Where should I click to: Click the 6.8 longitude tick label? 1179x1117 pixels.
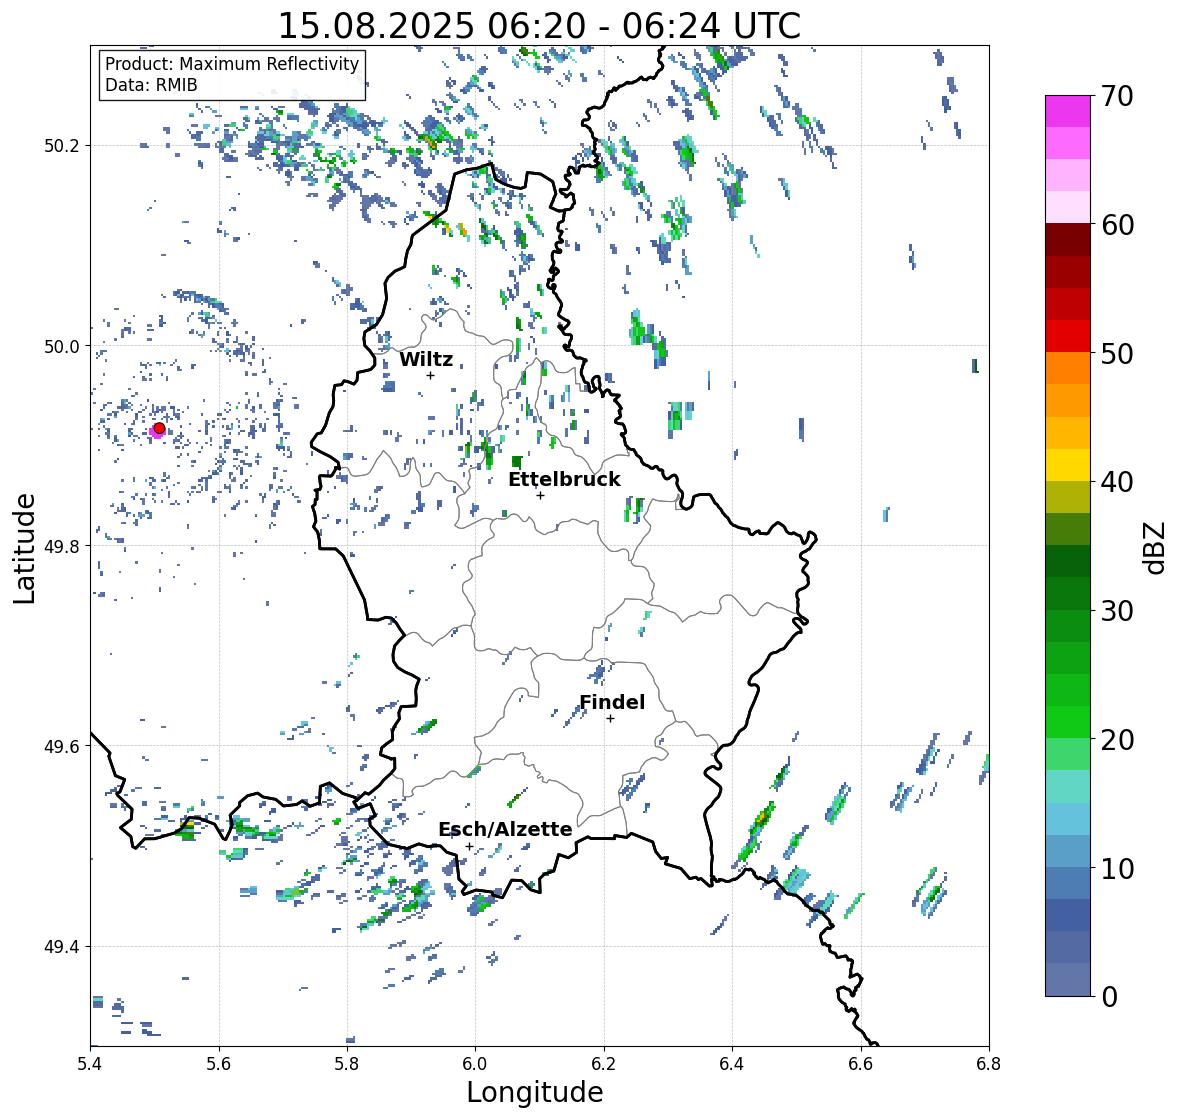point(989,1063)
